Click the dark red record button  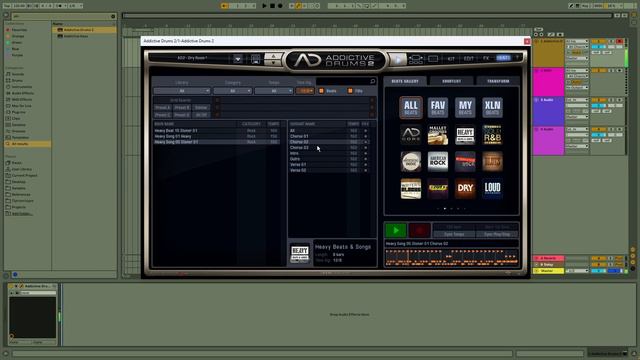click(x=420, y=231)
